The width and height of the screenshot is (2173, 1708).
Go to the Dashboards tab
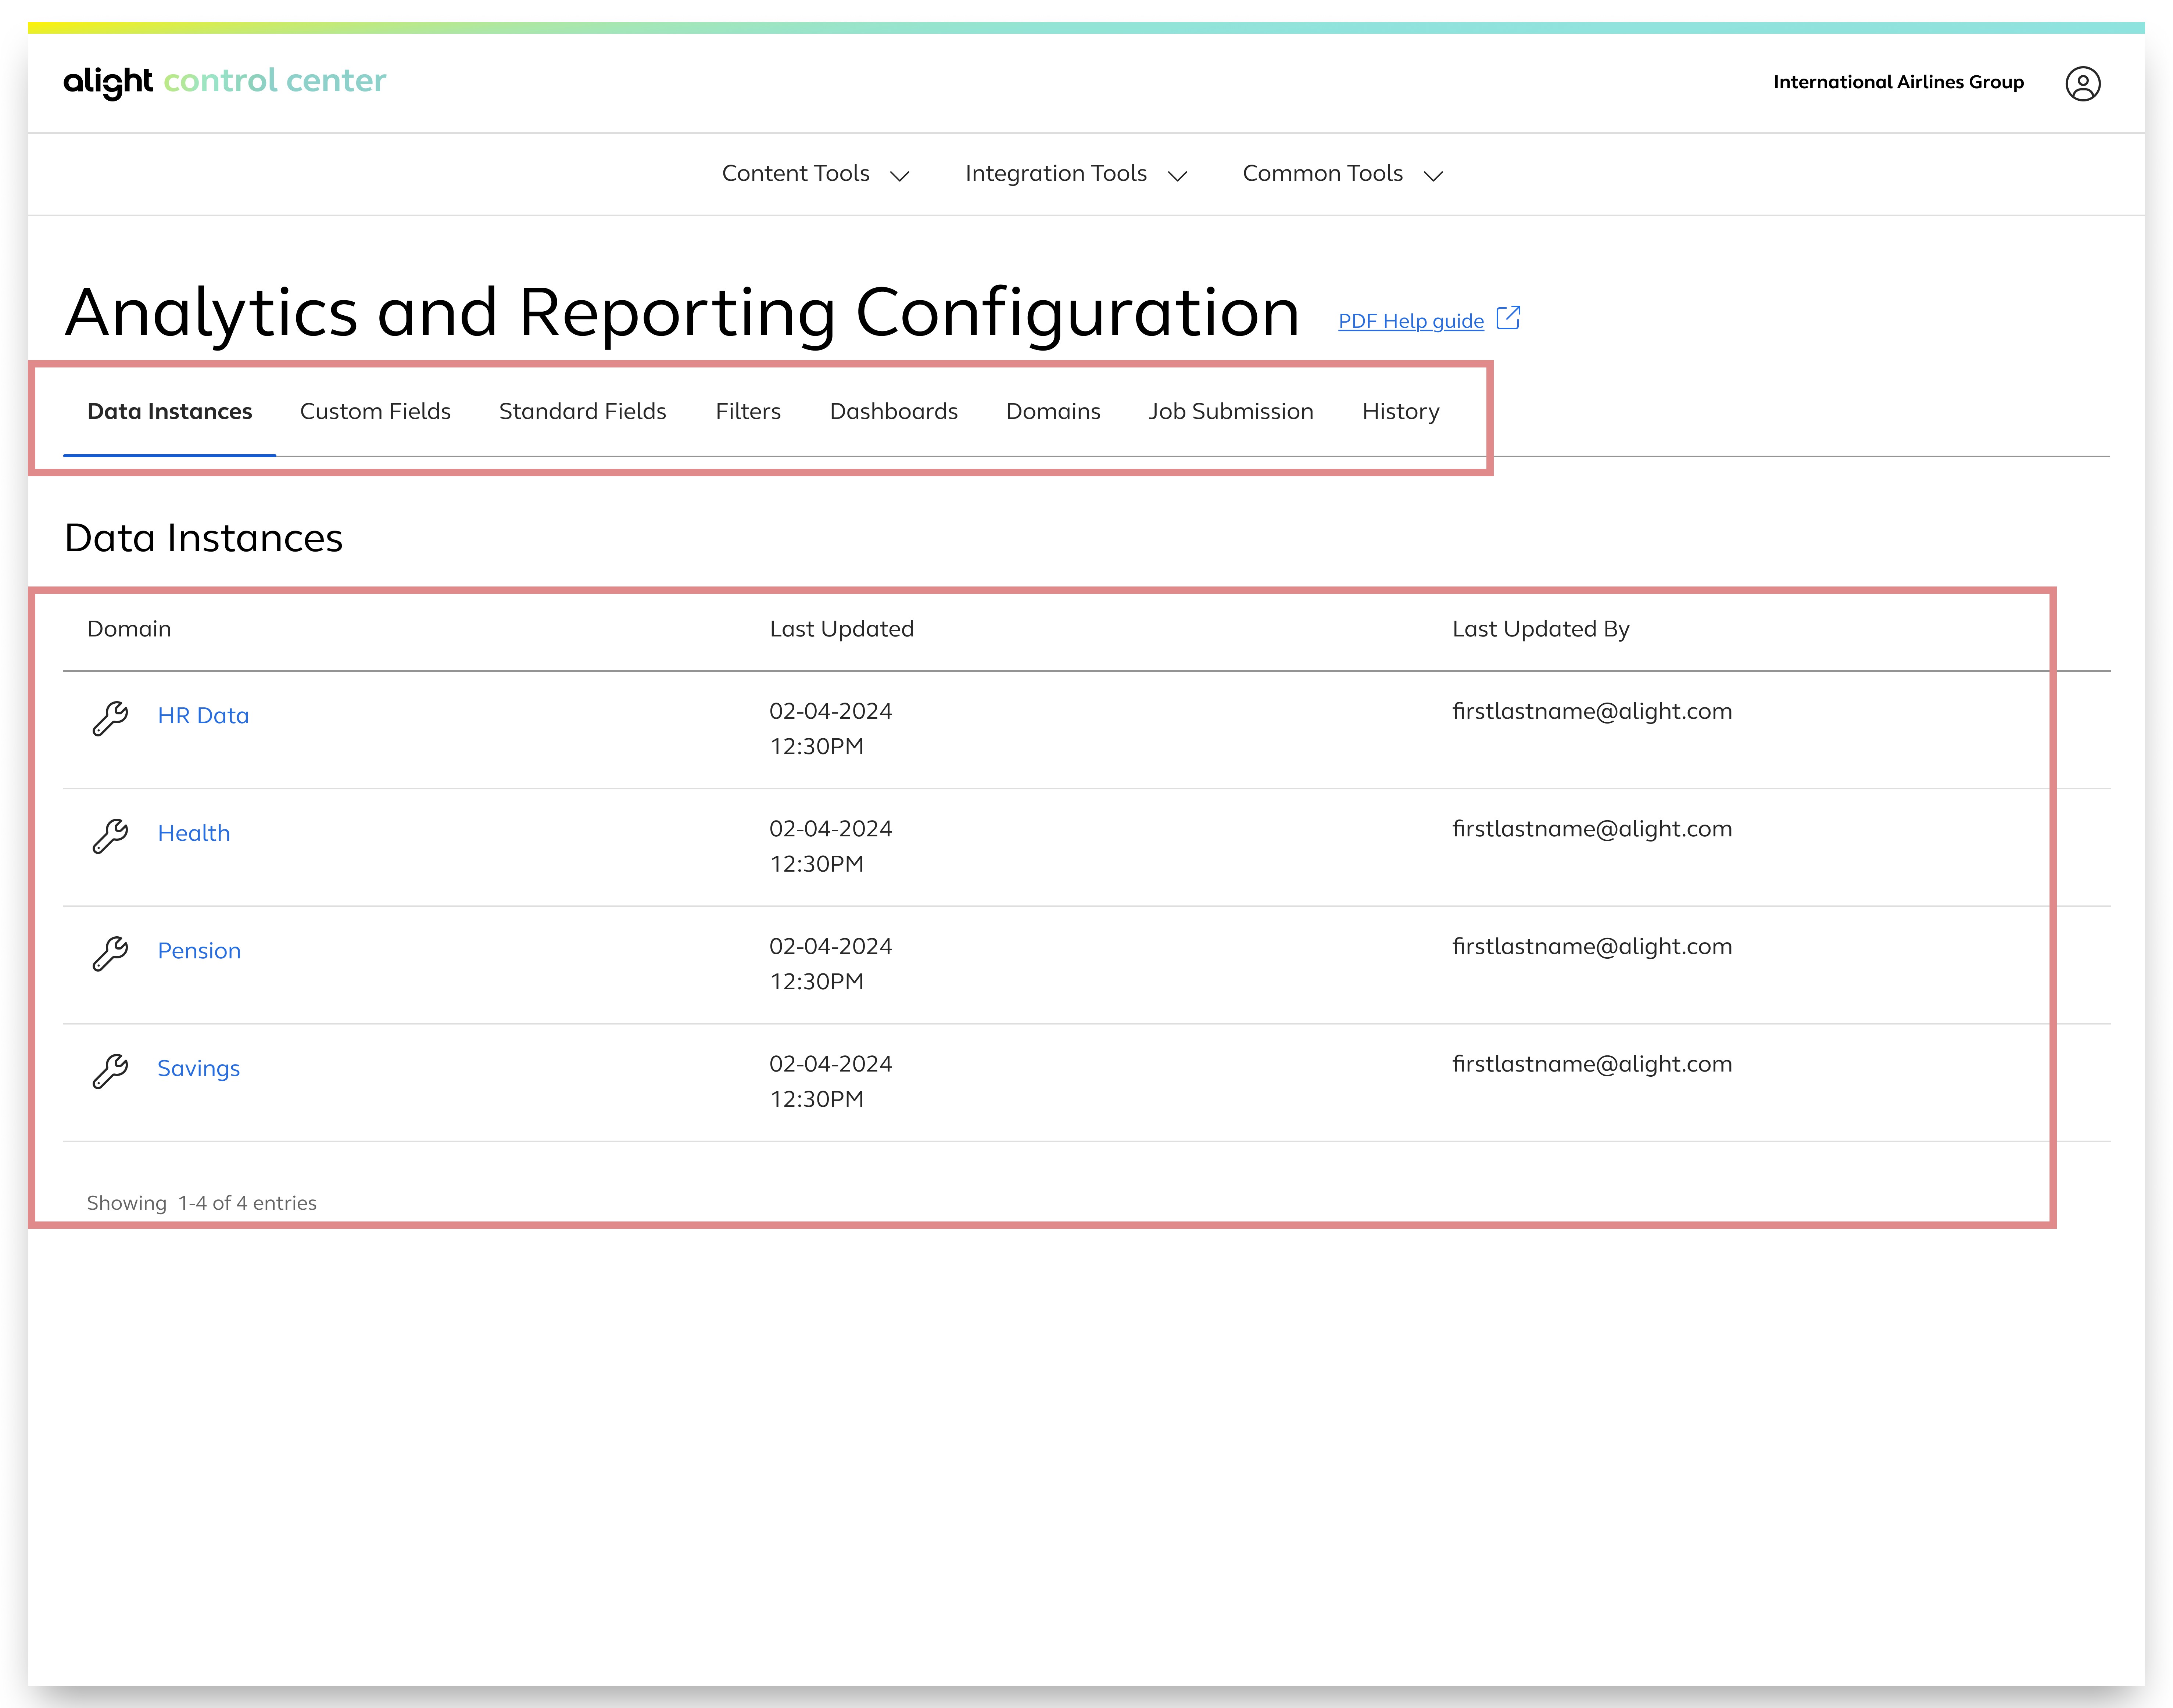(x=893, y=411)
